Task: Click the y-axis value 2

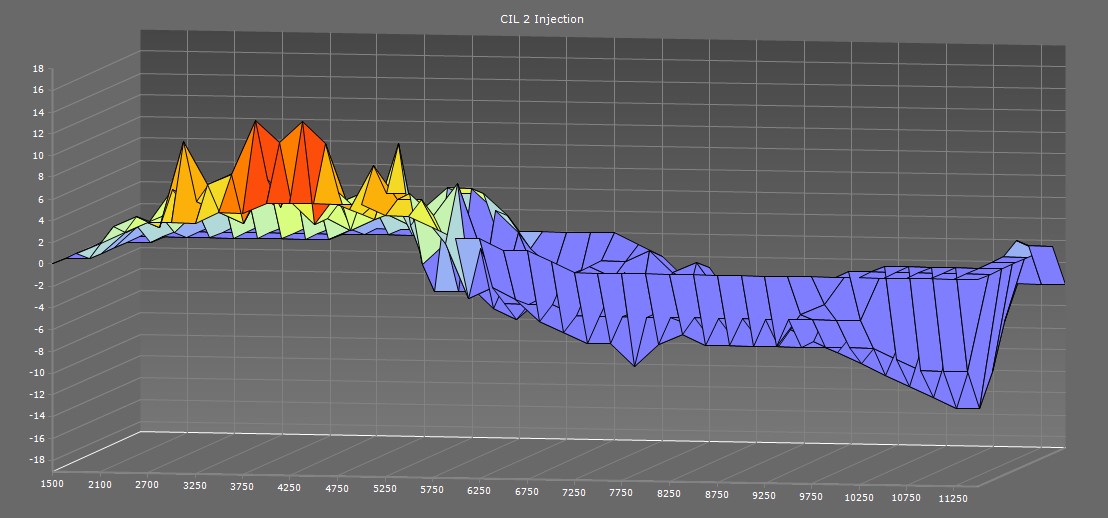Action: (40, 242)
